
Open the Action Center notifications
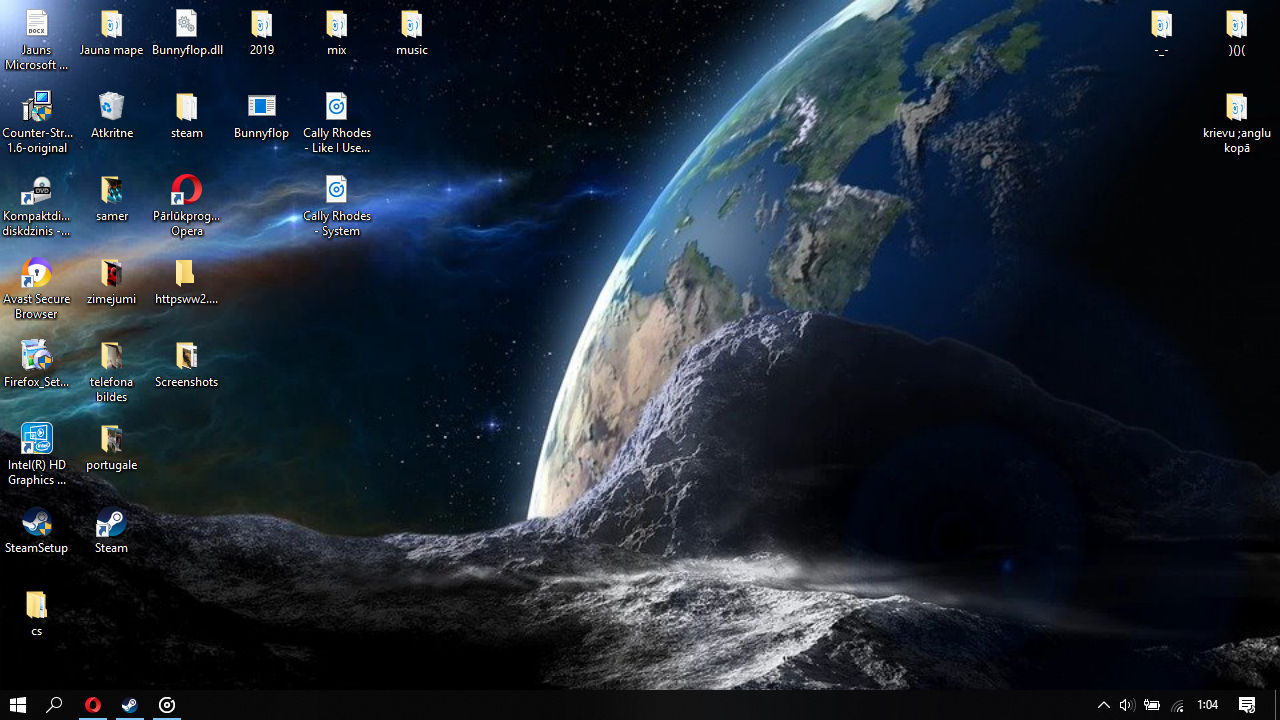(1247, 705)
